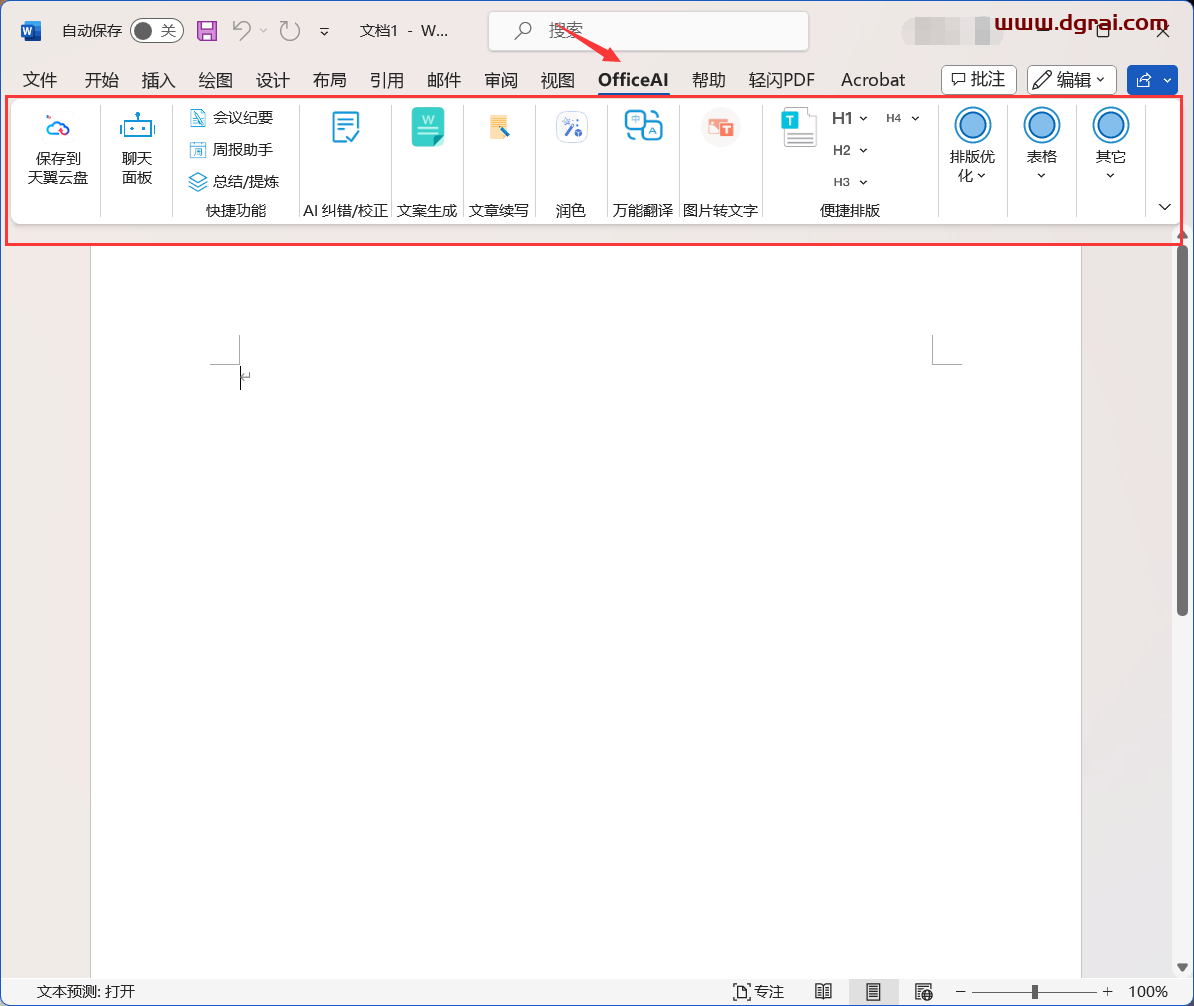Click the 便捷排版 document layout icon
Screen dimensions: 1194x1006
[799, 128]
